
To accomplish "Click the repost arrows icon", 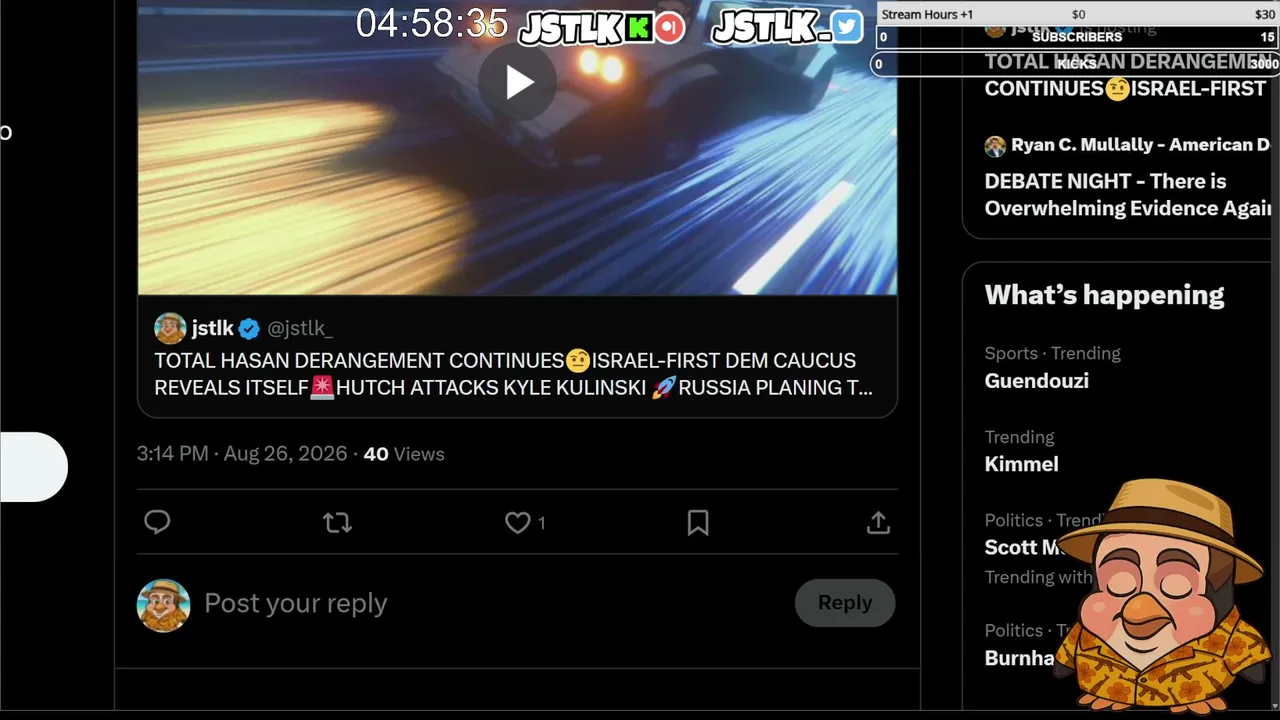I will [x=337, y=522].
